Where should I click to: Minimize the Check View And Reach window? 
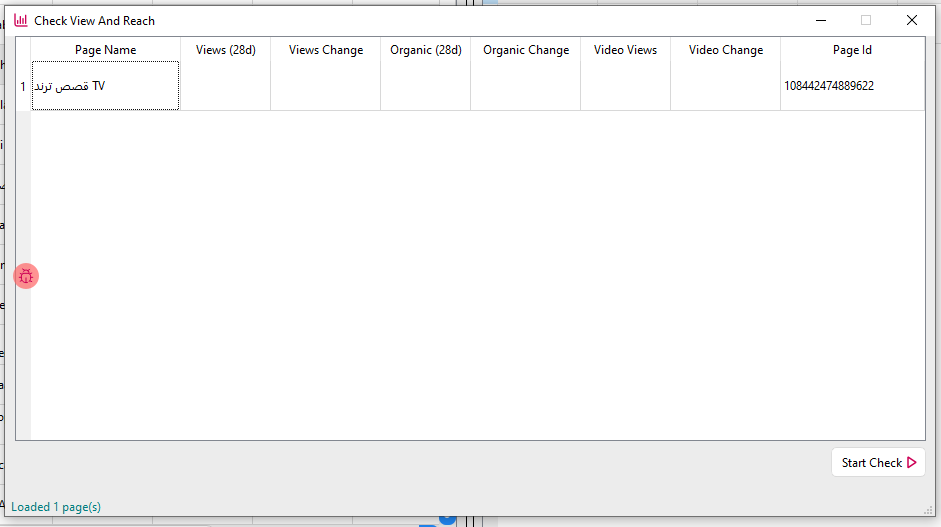click(821, 20)
